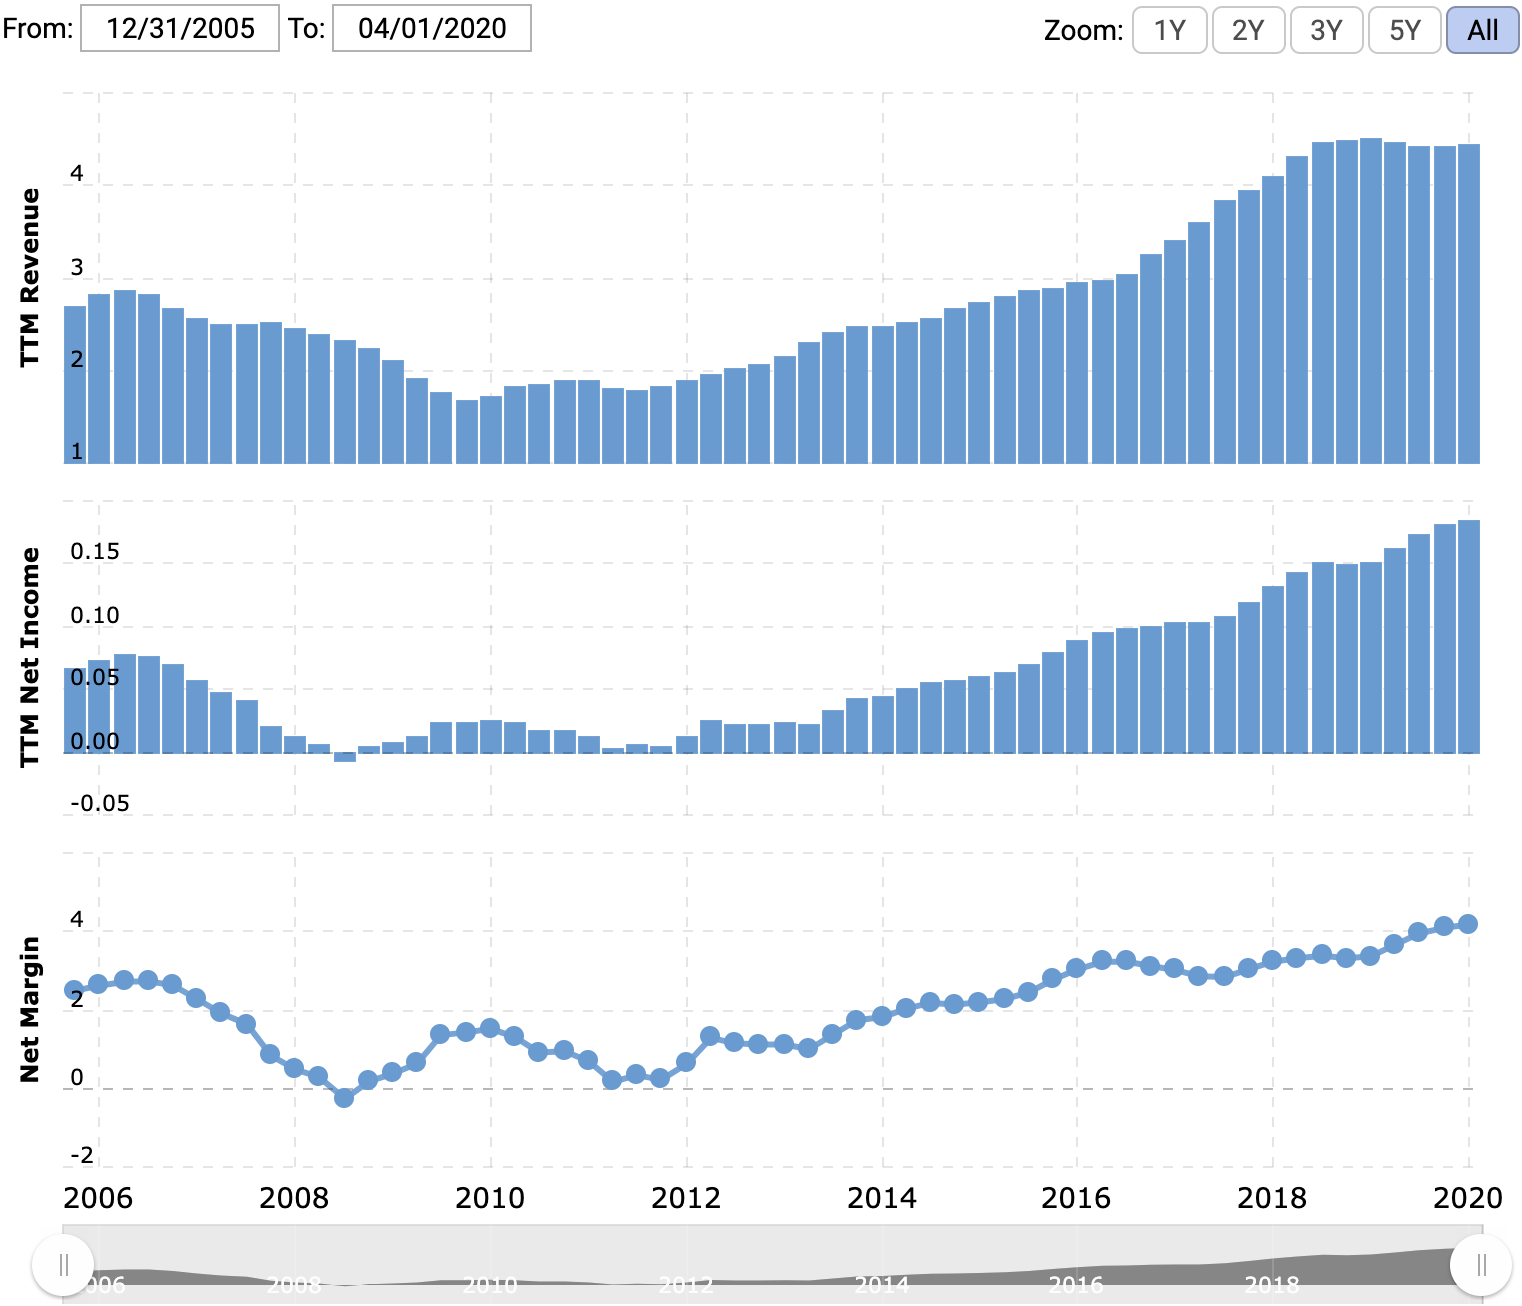Click the last TTM Revenue bar for 2020

[1469, 304]
